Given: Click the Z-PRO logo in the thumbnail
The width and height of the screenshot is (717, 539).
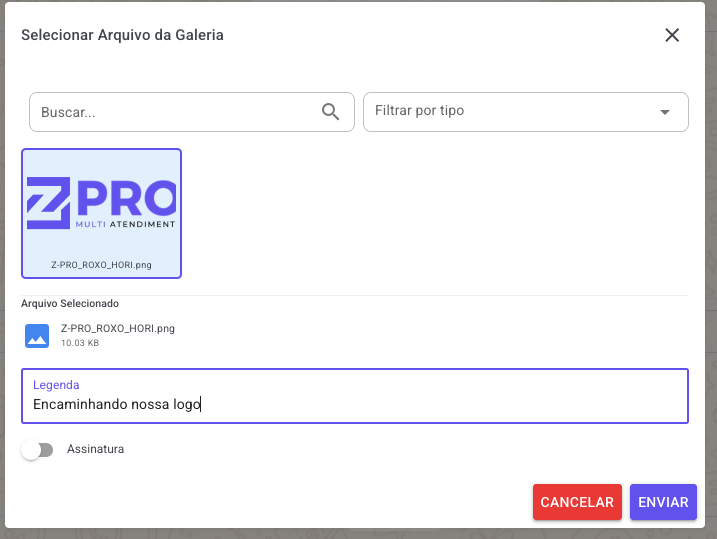Looking at the screenshot, I should coord(101,204).
